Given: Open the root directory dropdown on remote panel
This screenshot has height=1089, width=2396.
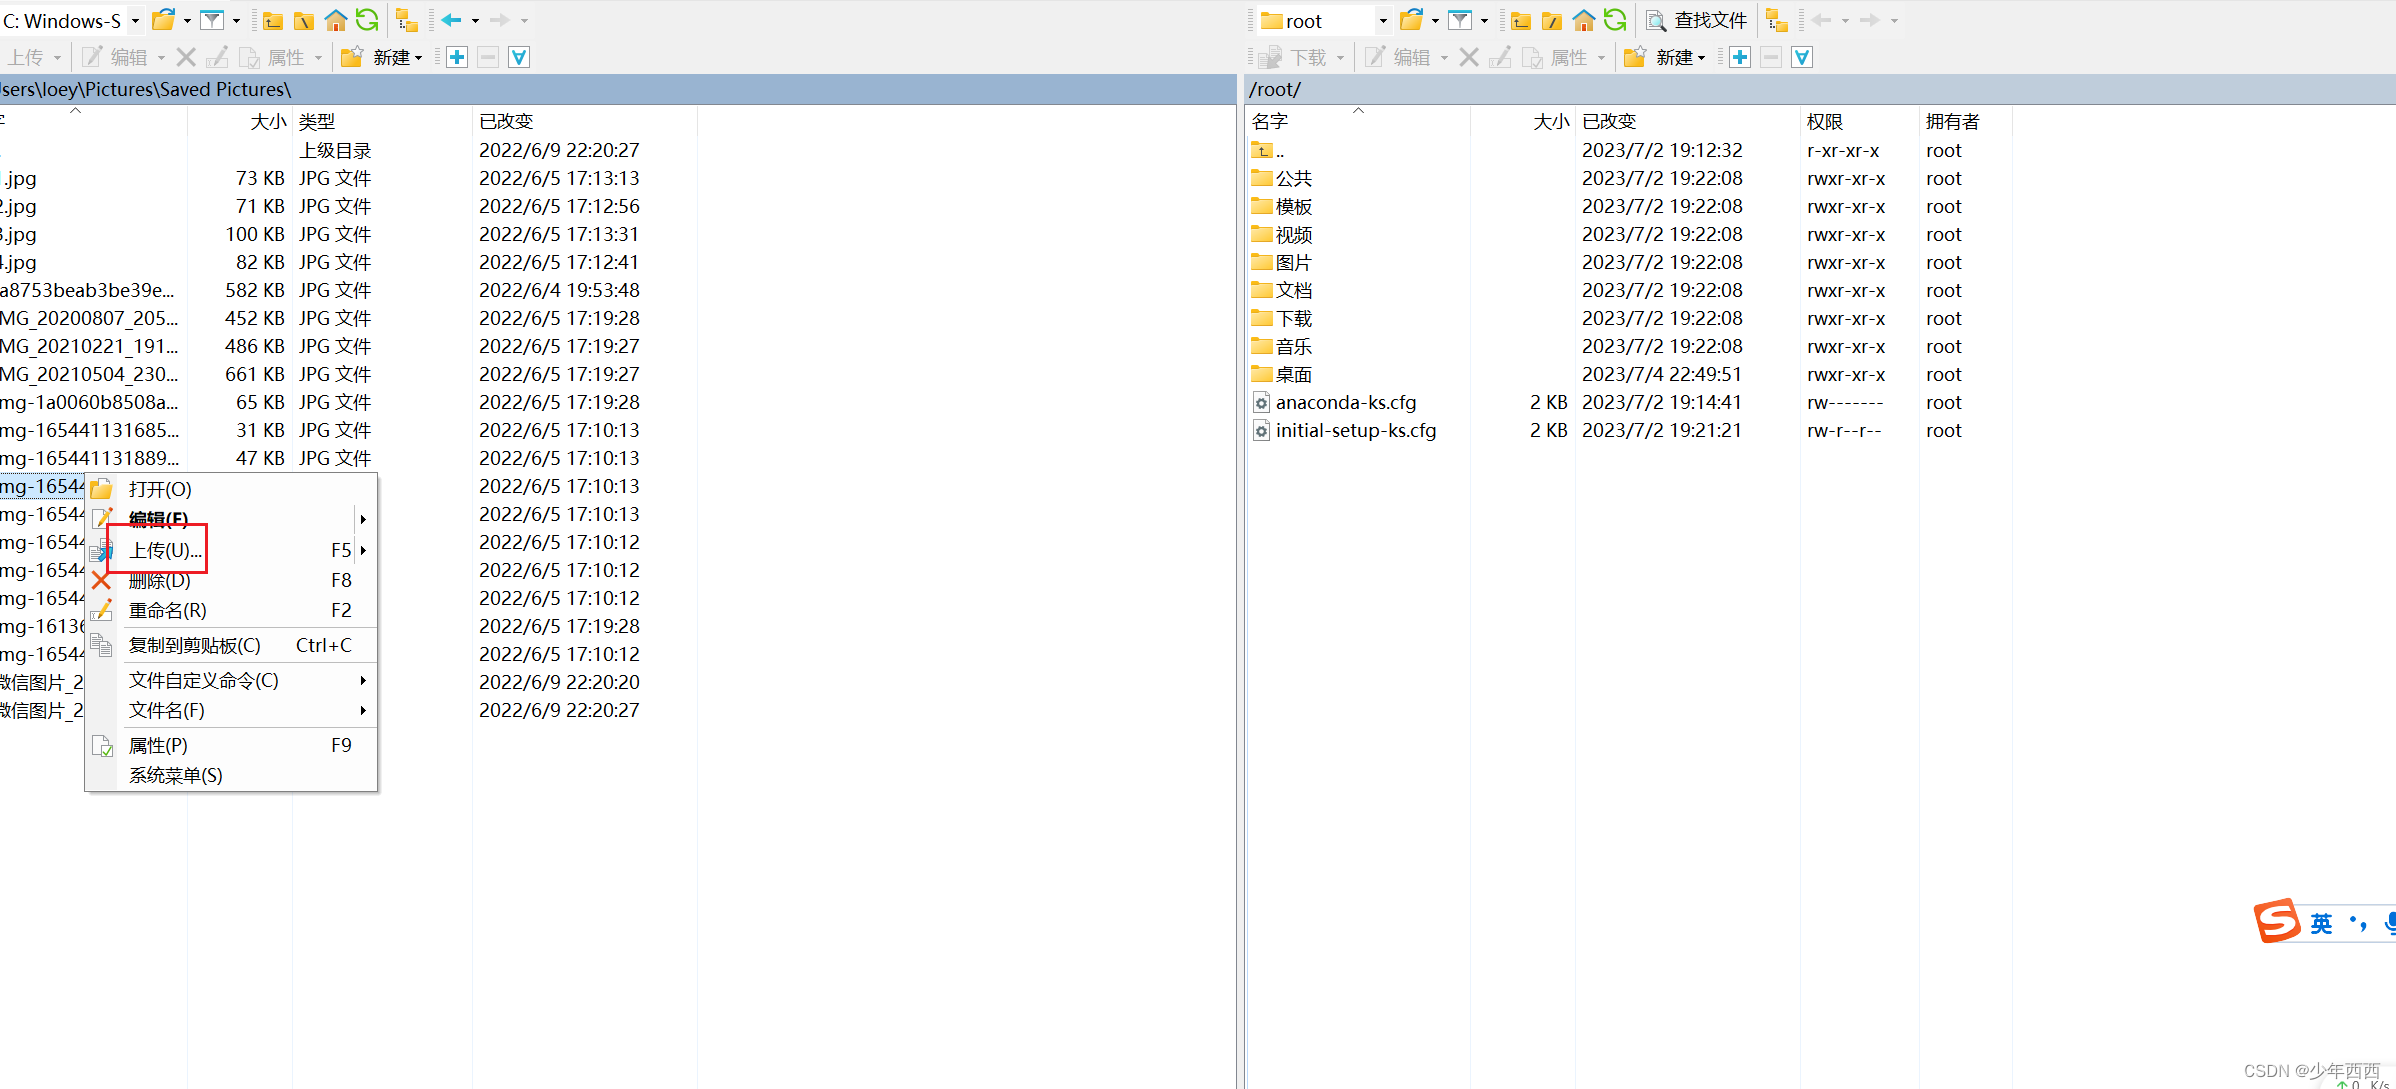Looking at the screenshot, I should tap(1383, 20).
